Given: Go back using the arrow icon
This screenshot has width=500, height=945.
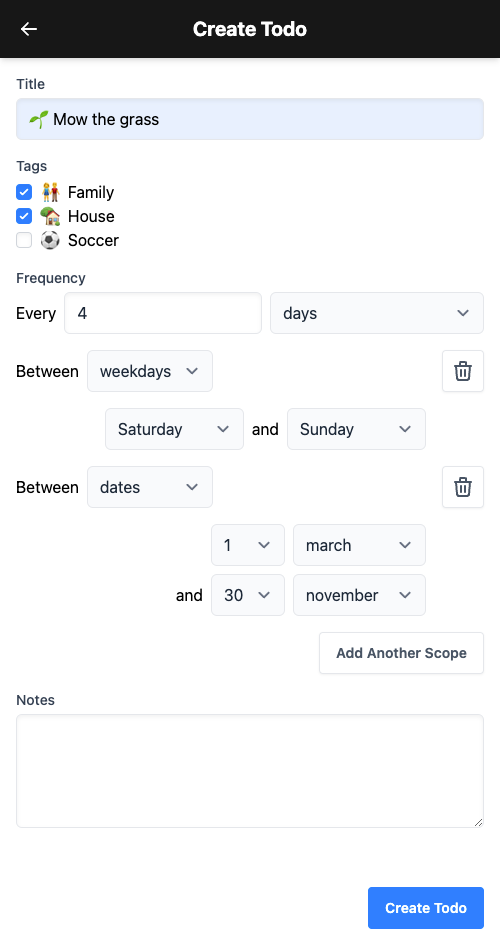Looking at the screenshot, I should 29,29.
